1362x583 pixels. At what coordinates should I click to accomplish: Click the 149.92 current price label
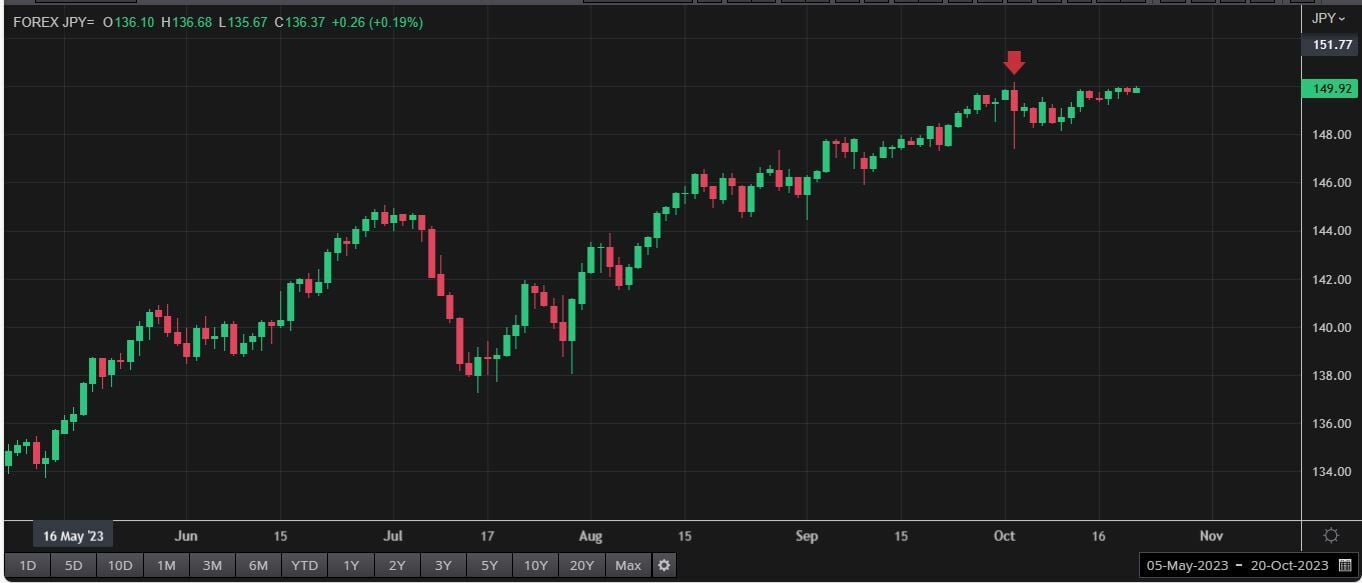point(1330,89)
